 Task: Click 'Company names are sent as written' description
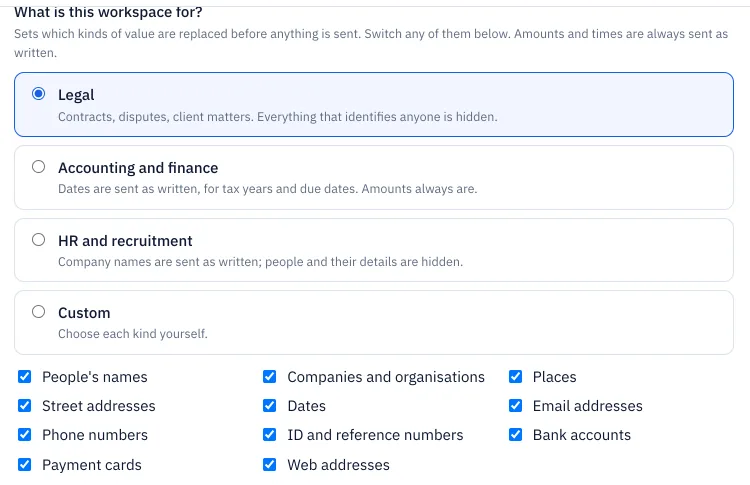pyautogui.click(x=261, y=262)
